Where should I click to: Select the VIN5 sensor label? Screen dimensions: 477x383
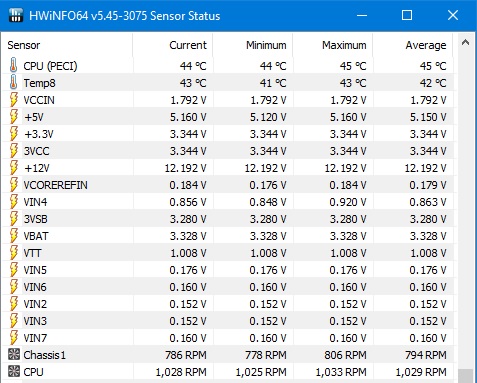(35, 270)
